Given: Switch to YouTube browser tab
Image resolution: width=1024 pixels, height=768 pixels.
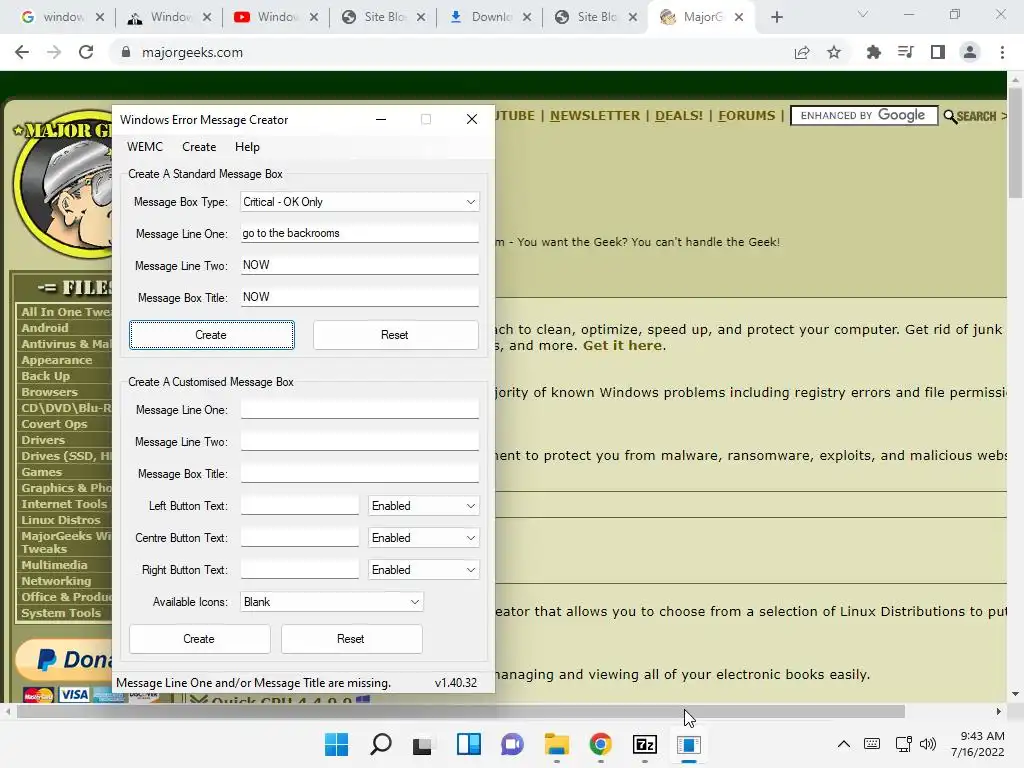Looking at the screenshot, I should (x=276, y=18).
